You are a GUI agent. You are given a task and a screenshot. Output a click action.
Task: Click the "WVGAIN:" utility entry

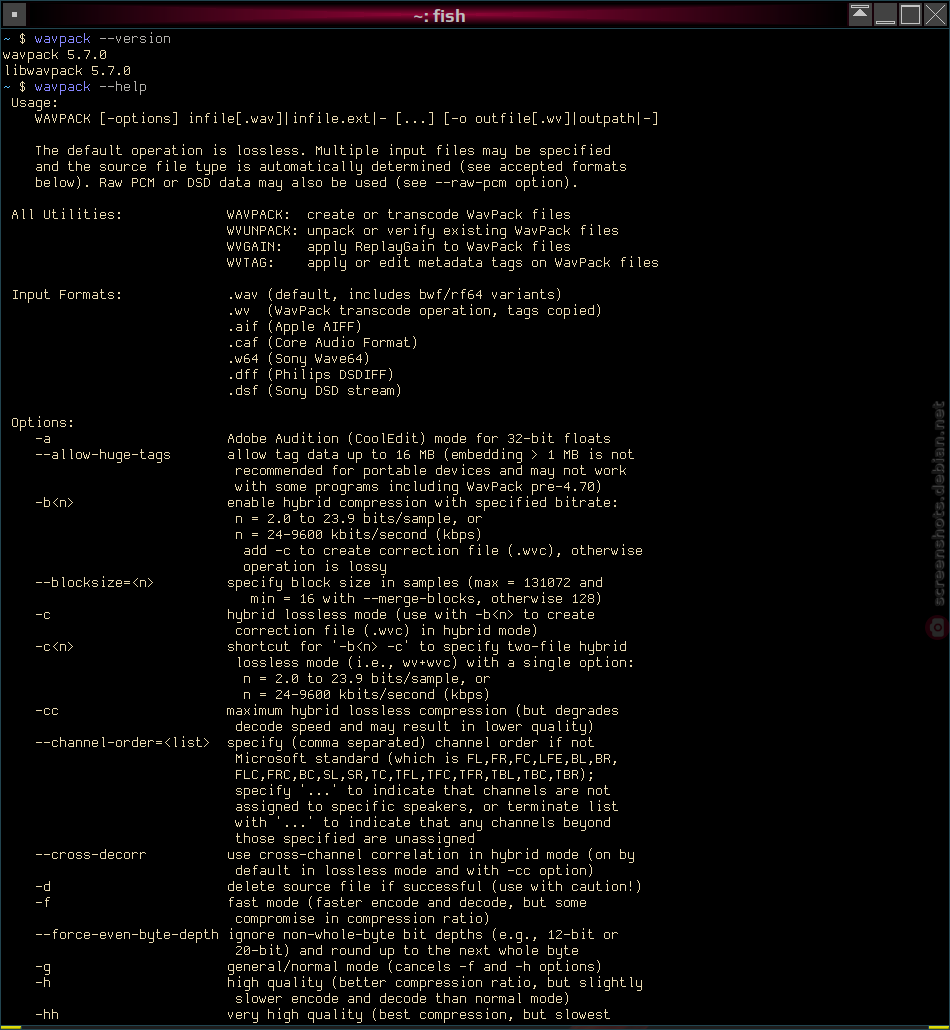254,247
